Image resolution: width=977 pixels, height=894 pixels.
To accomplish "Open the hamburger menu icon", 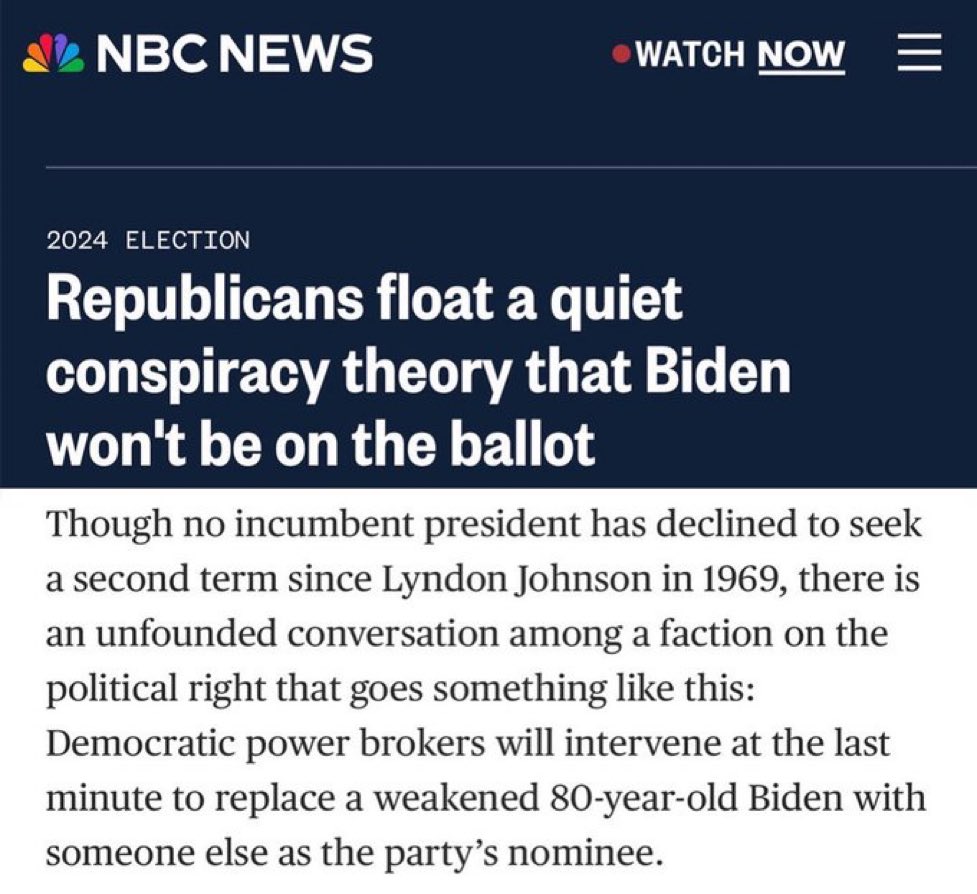I will (x=919, y=53).
